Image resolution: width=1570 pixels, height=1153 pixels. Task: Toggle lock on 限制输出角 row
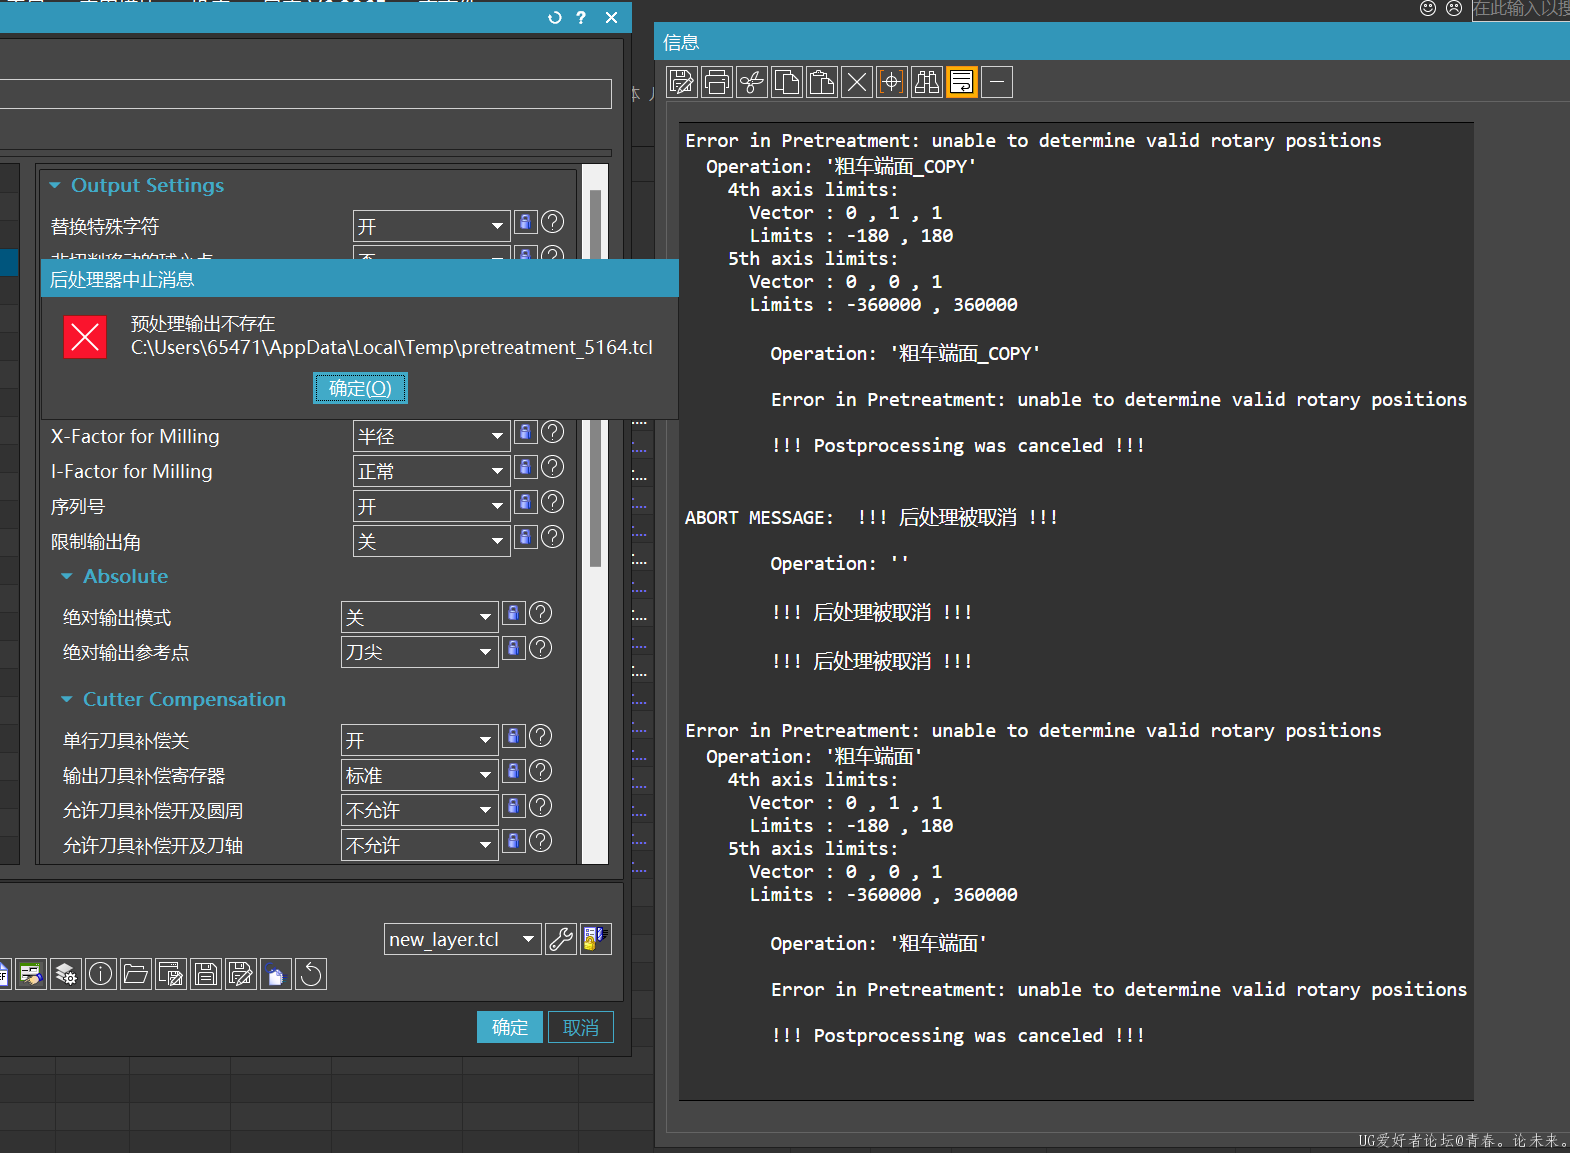click(x=526, y=537)
